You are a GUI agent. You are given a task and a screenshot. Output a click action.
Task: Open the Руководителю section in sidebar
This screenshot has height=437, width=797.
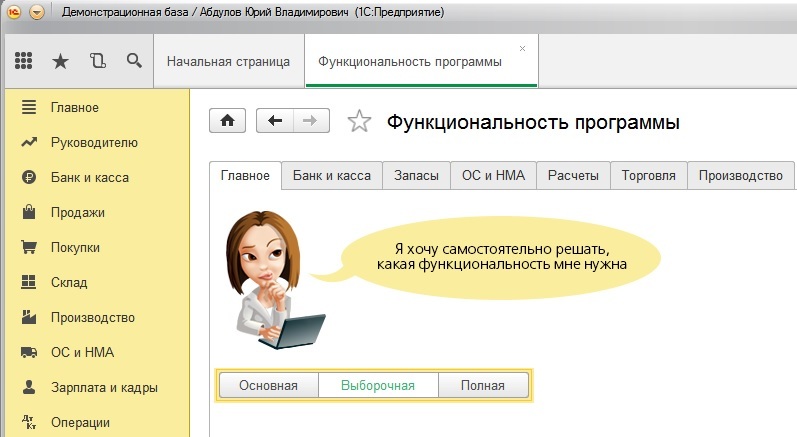click(x=94, y=142)
